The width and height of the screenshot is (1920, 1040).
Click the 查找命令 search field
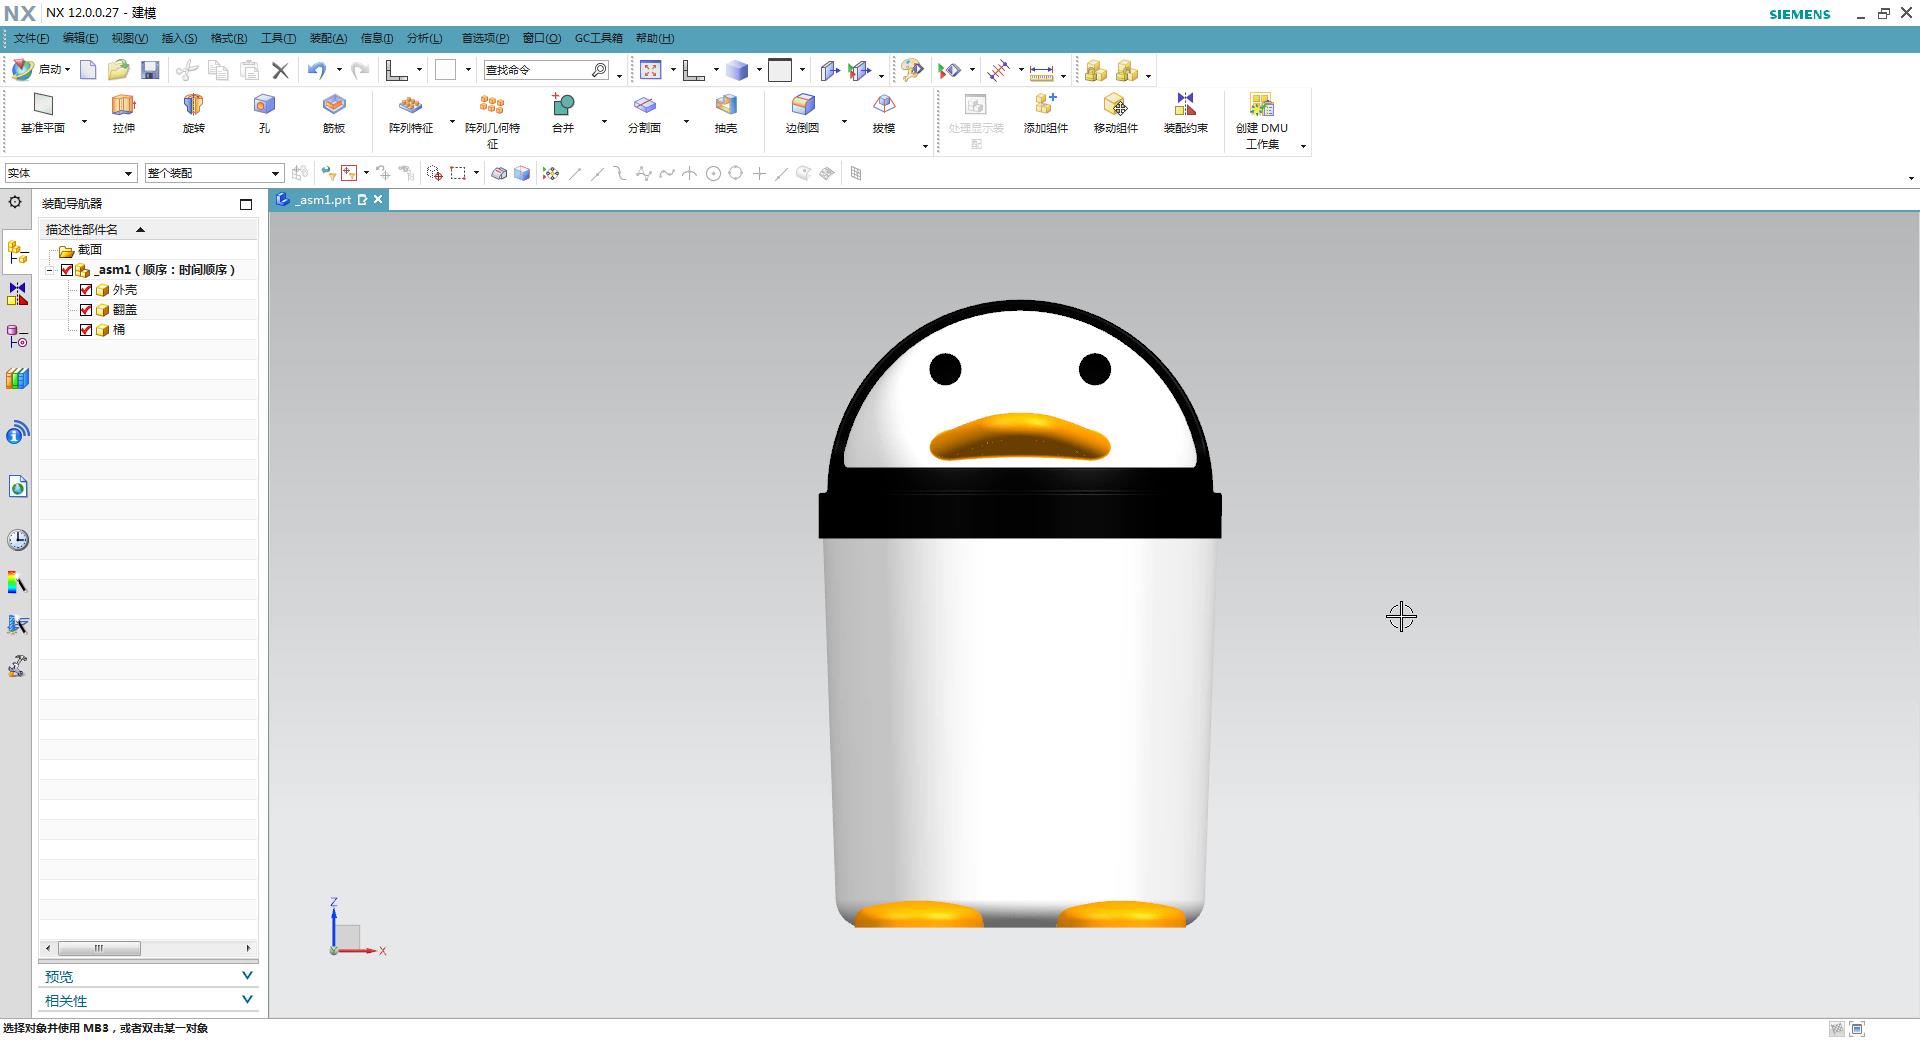547,70
